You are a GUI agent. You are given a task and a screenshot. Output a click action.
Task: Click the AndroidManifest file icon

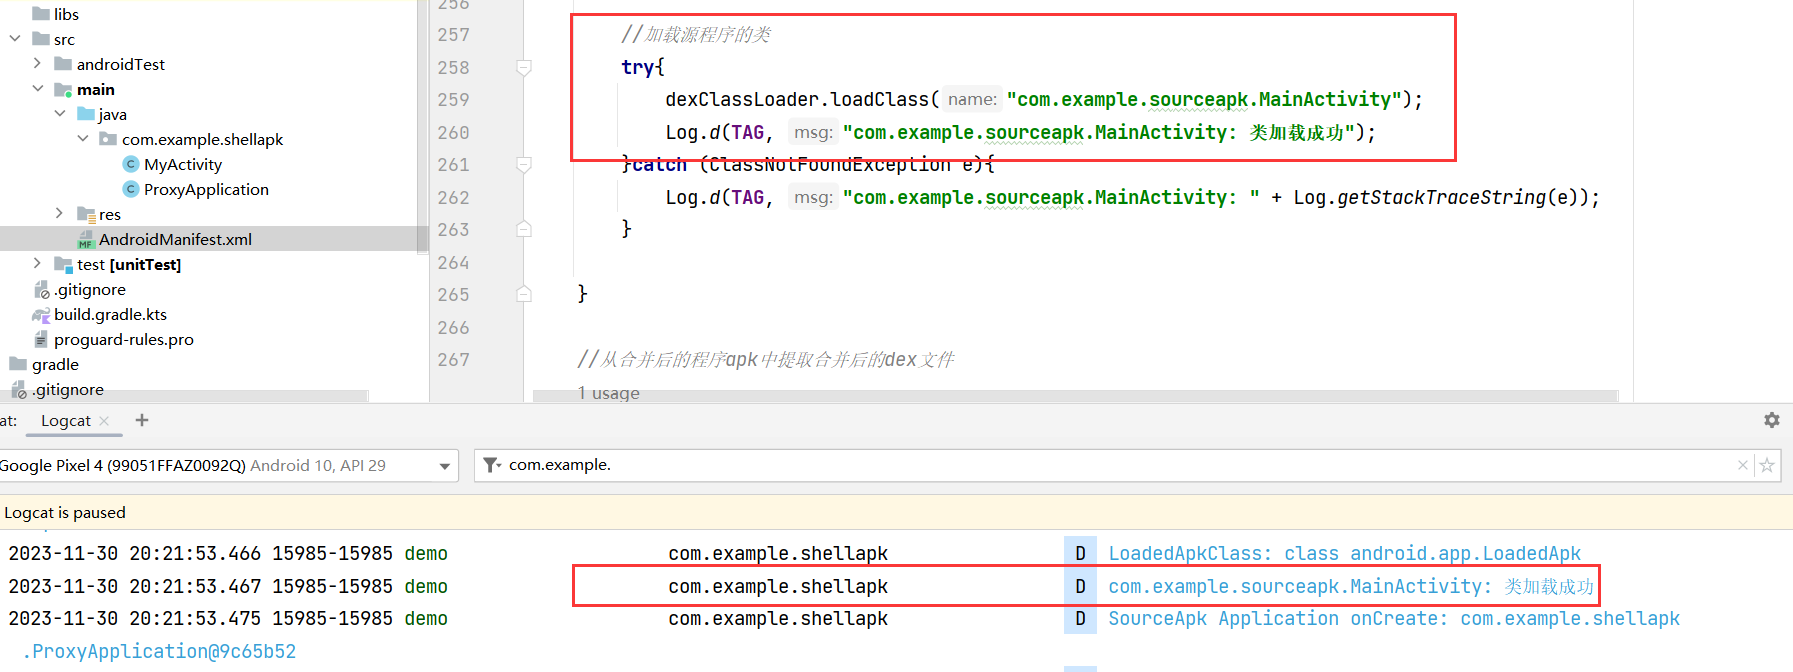click(86, 240)
